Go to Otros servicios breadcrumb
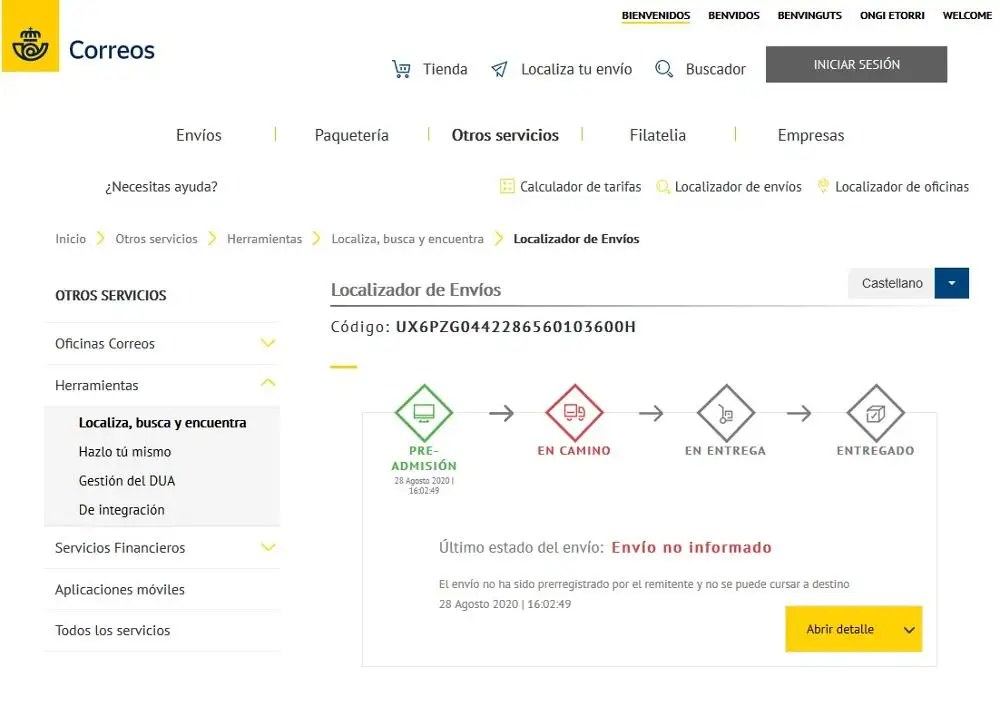The image size is (1000, 726). pyautogui.click(x=156, y=239)
